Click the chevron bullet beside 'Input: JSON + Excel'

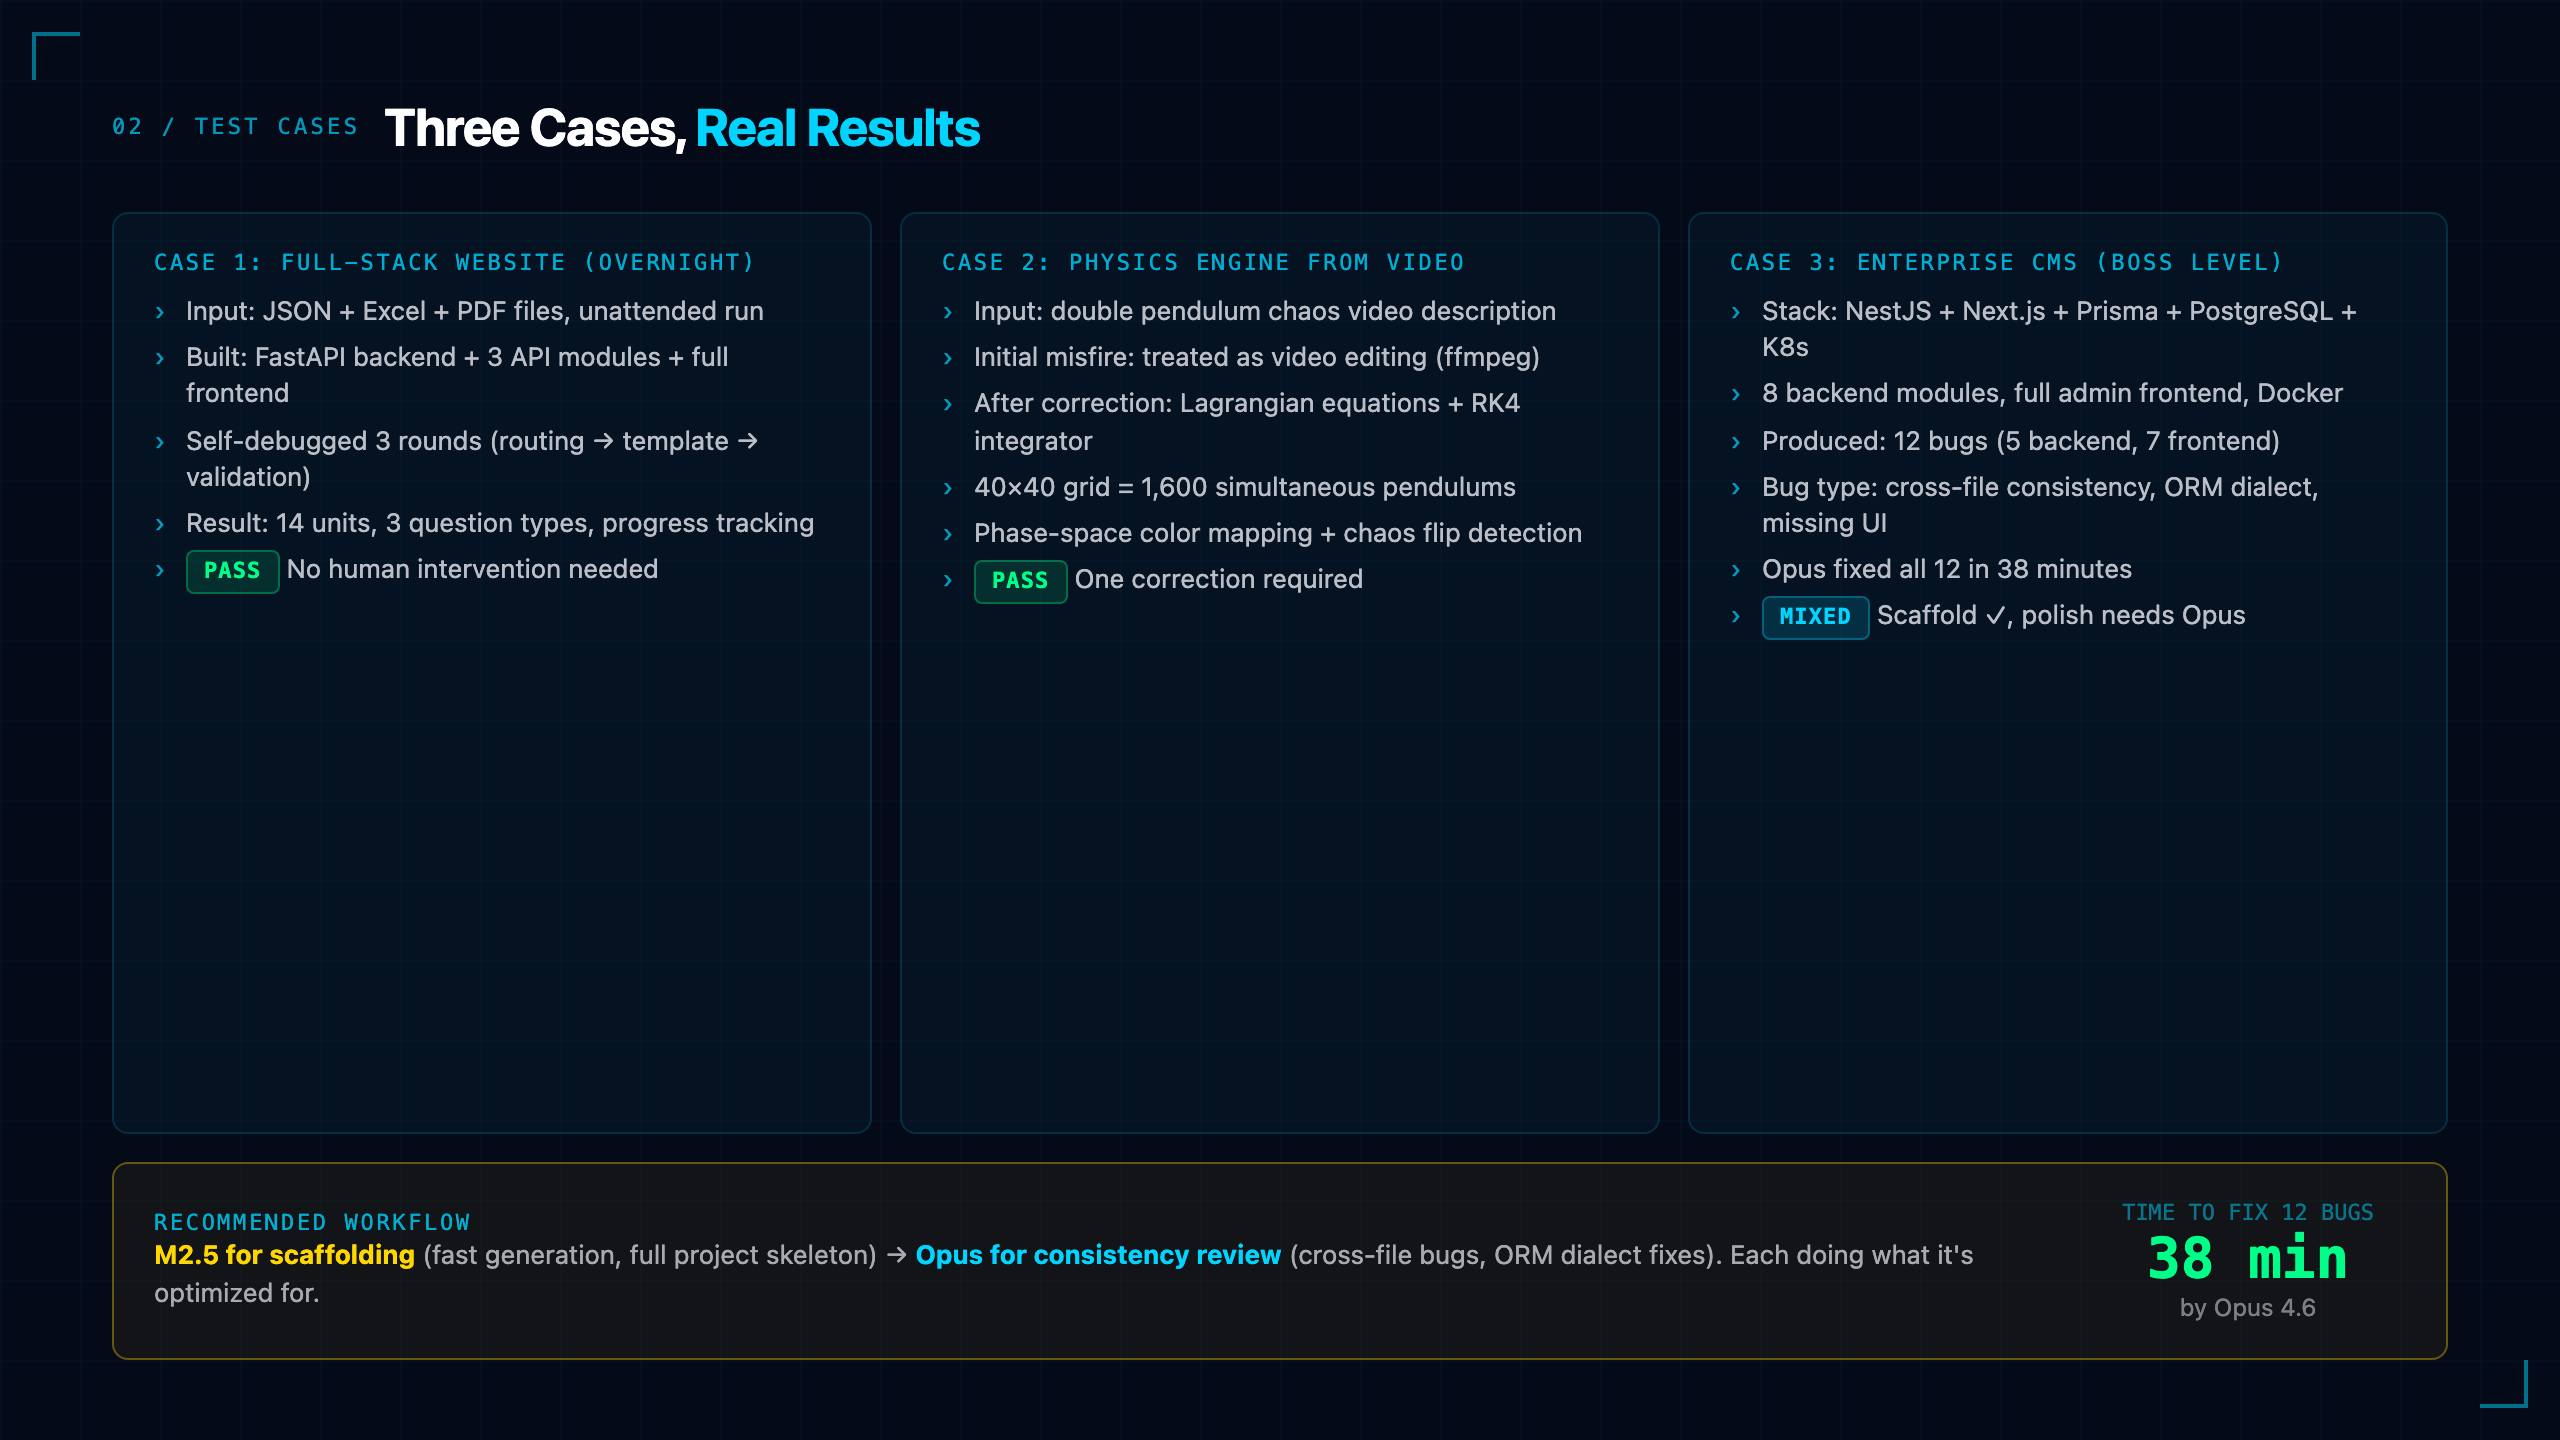click(160, 312)
